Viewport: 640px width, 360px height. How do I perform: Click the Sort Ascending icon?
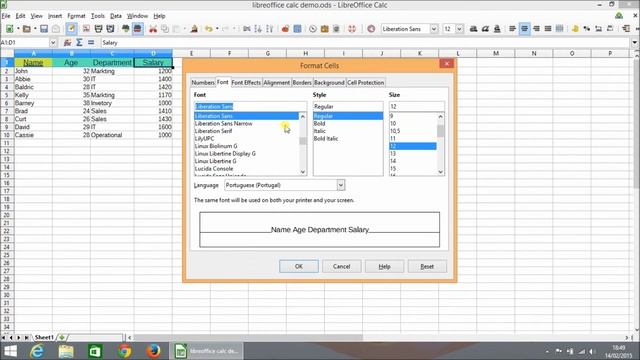click(258, 29)
